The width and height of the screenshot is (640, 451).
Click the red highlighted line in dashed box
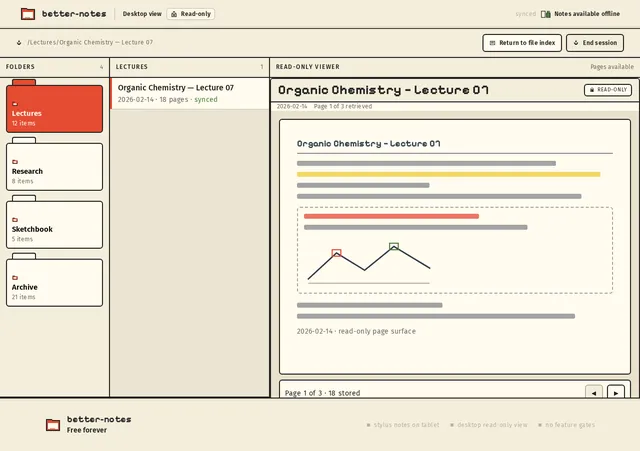click(x=391, y=216)
